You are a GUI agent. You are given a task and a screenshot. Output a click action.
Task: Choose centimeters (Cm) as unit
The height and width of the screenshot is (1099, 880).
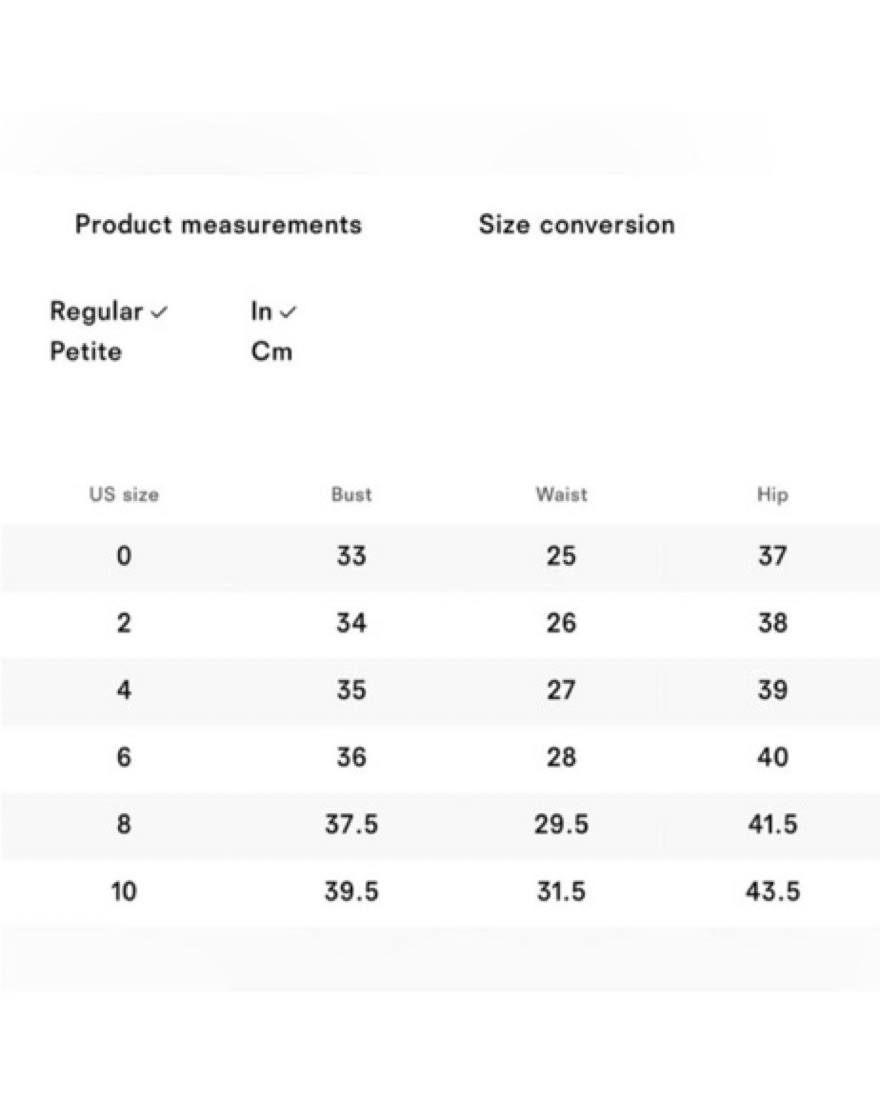[x=272, y=351]
